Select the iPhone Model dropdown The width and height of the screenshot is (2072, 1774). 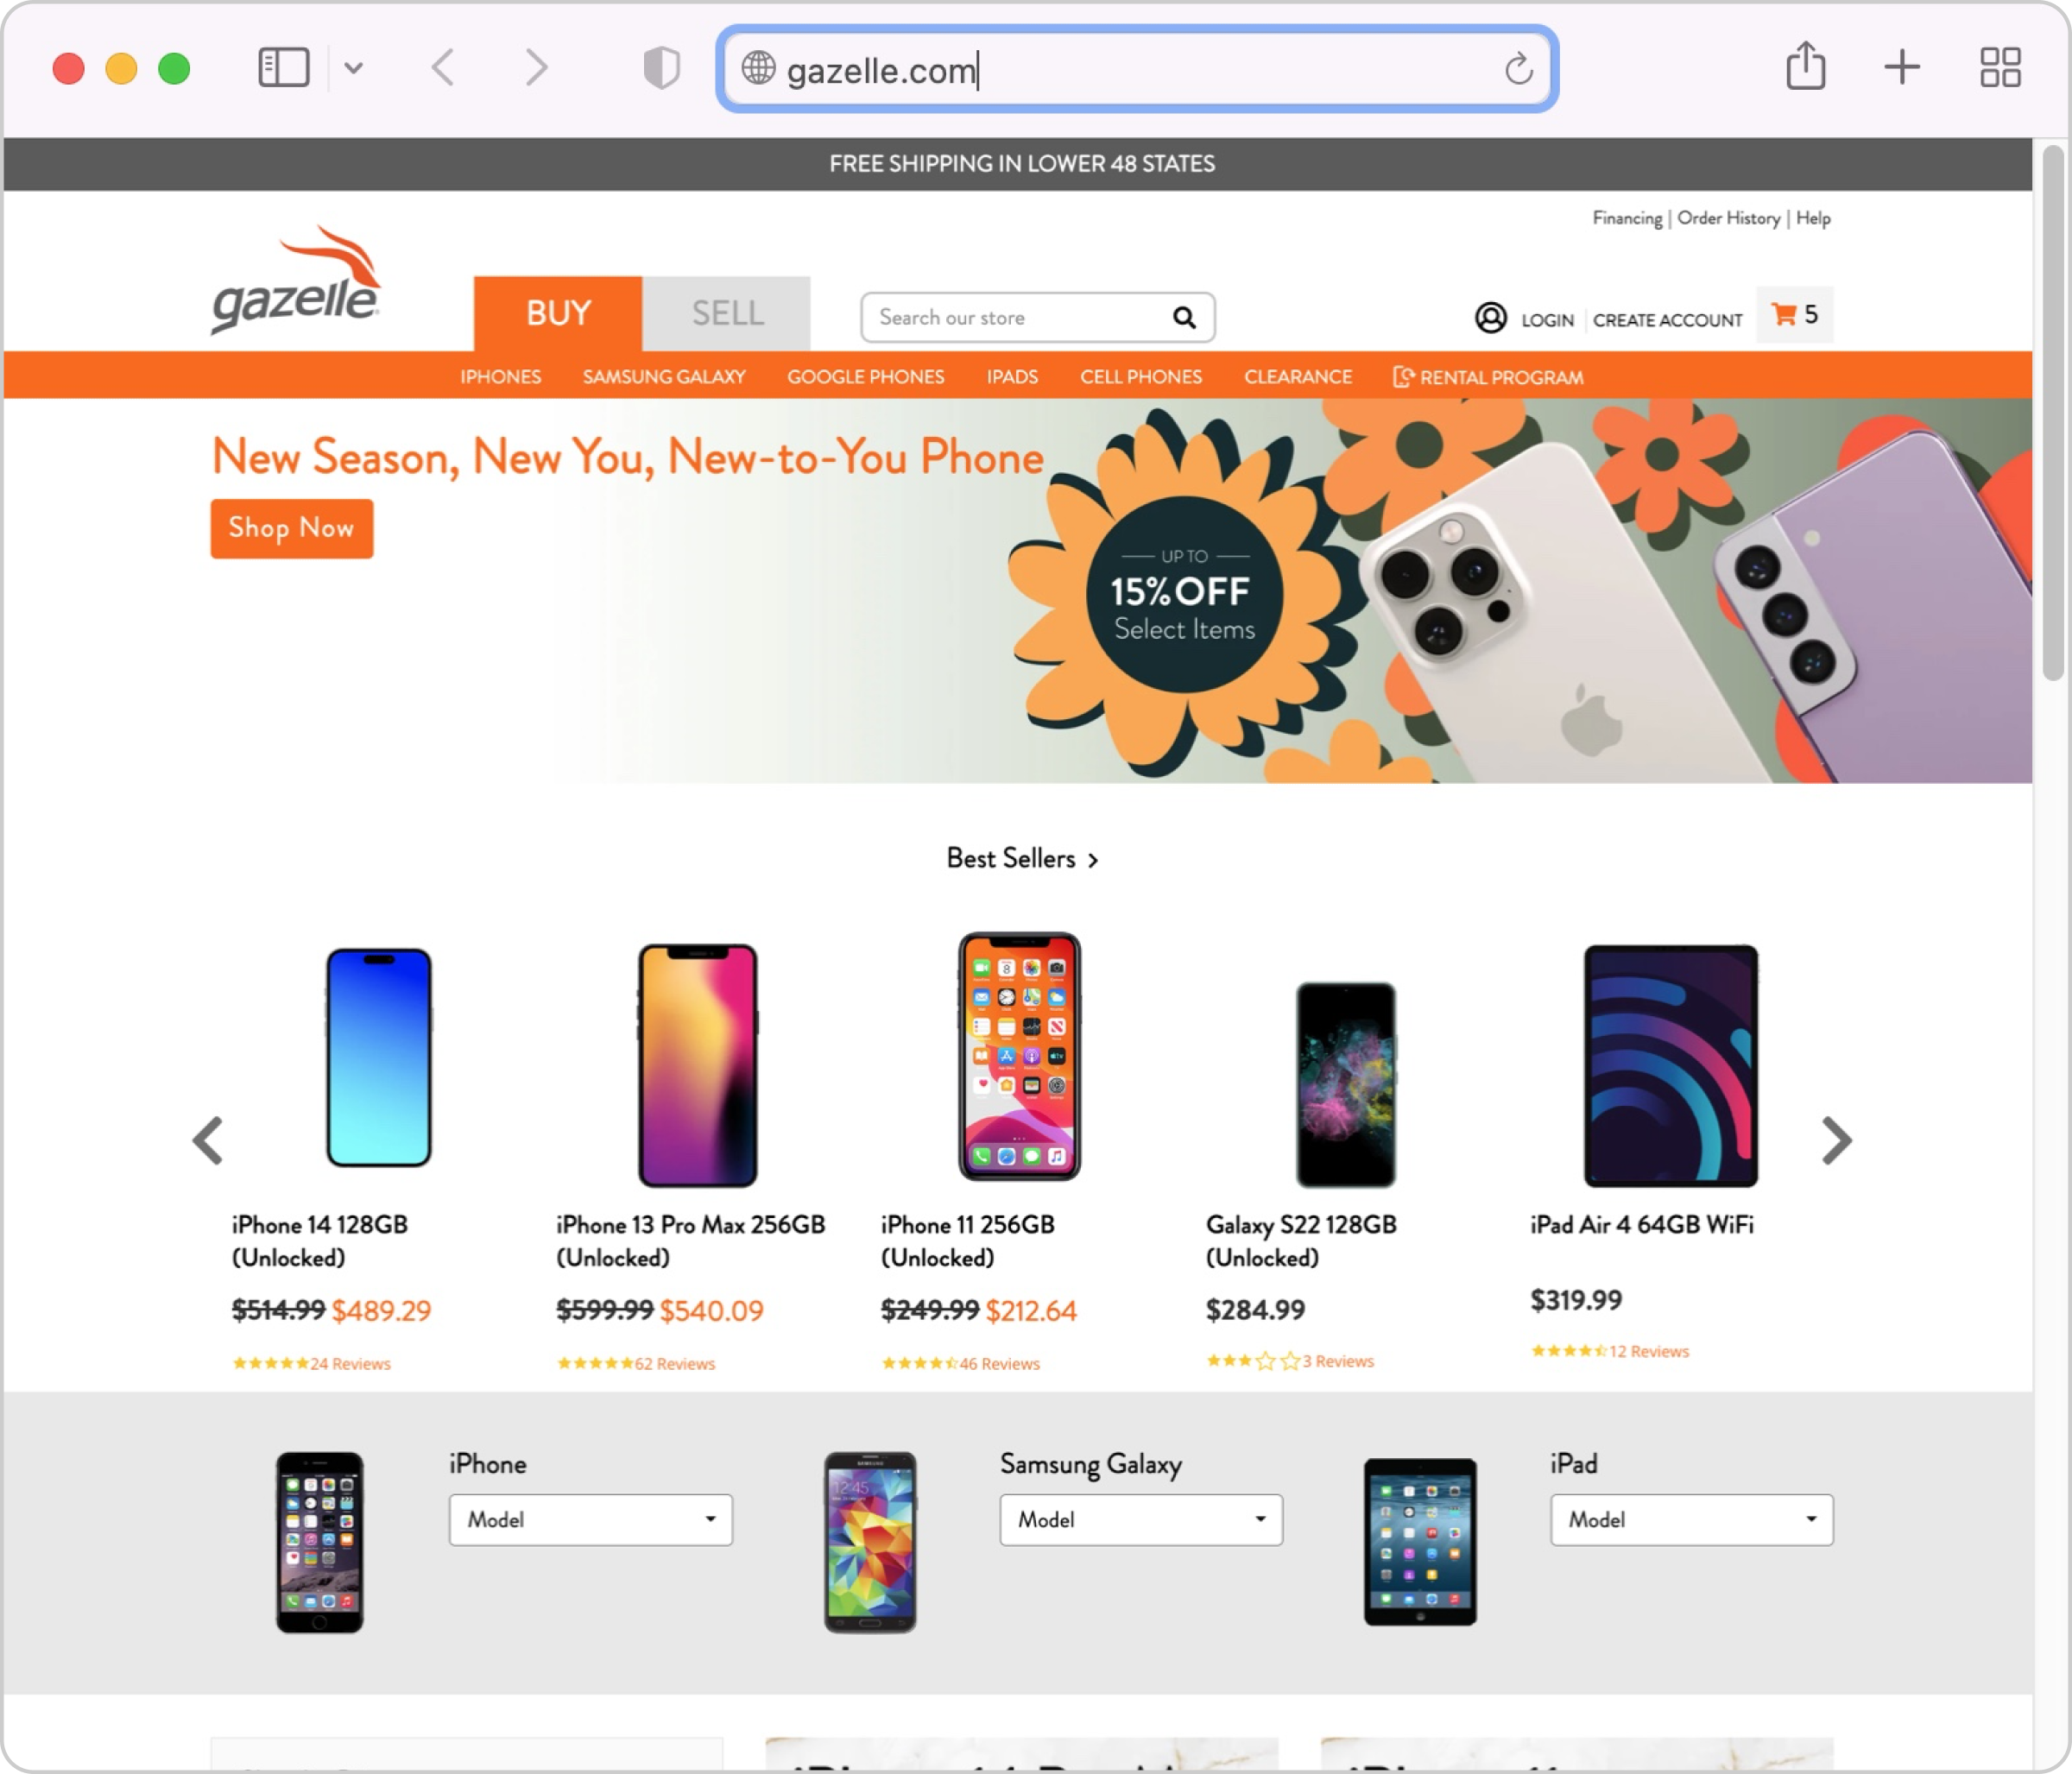click(588, 1517)
